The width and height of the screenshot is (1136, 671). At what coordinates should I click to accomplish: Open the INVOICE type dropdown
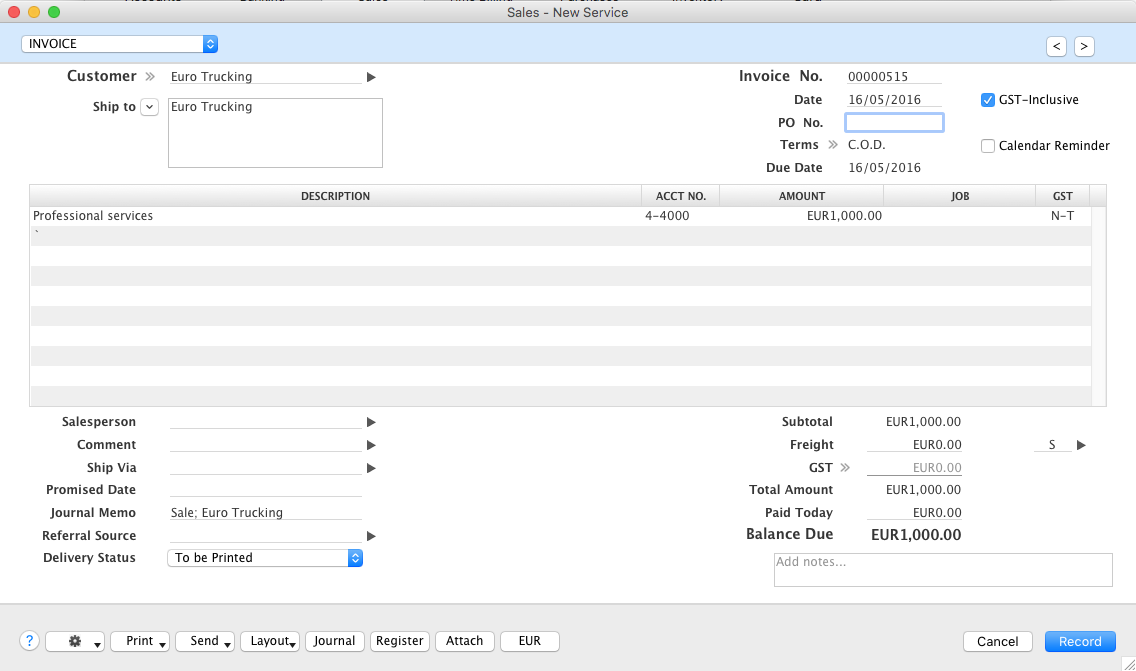coord(119,44)
